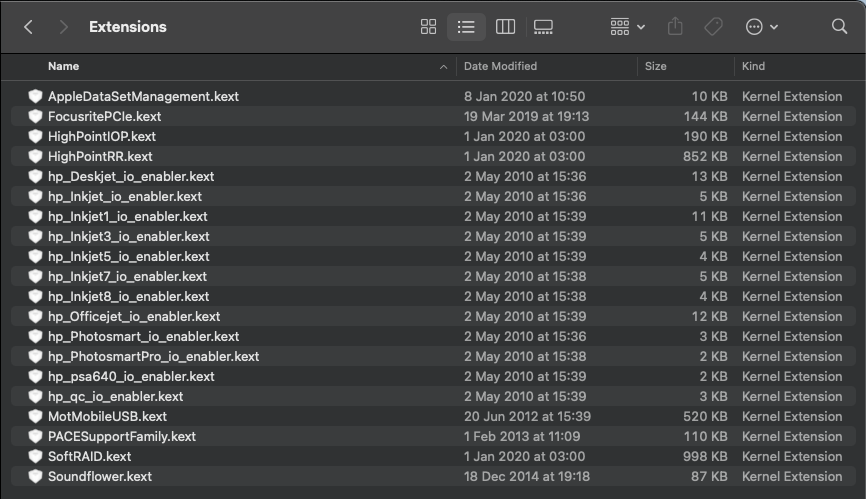Select Soundflower.kext file
866x499 pixels.
(100, 476)
